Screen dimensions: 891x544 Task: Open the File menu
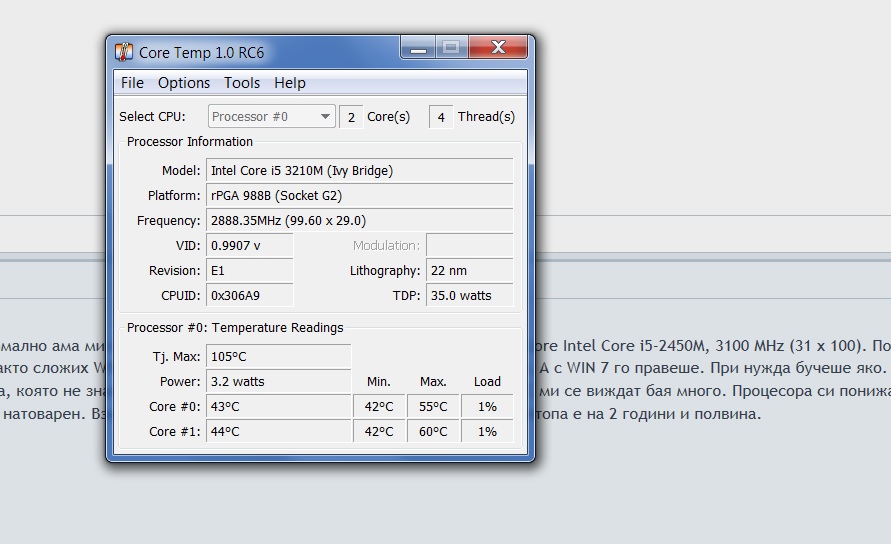(x=132, y=83)
